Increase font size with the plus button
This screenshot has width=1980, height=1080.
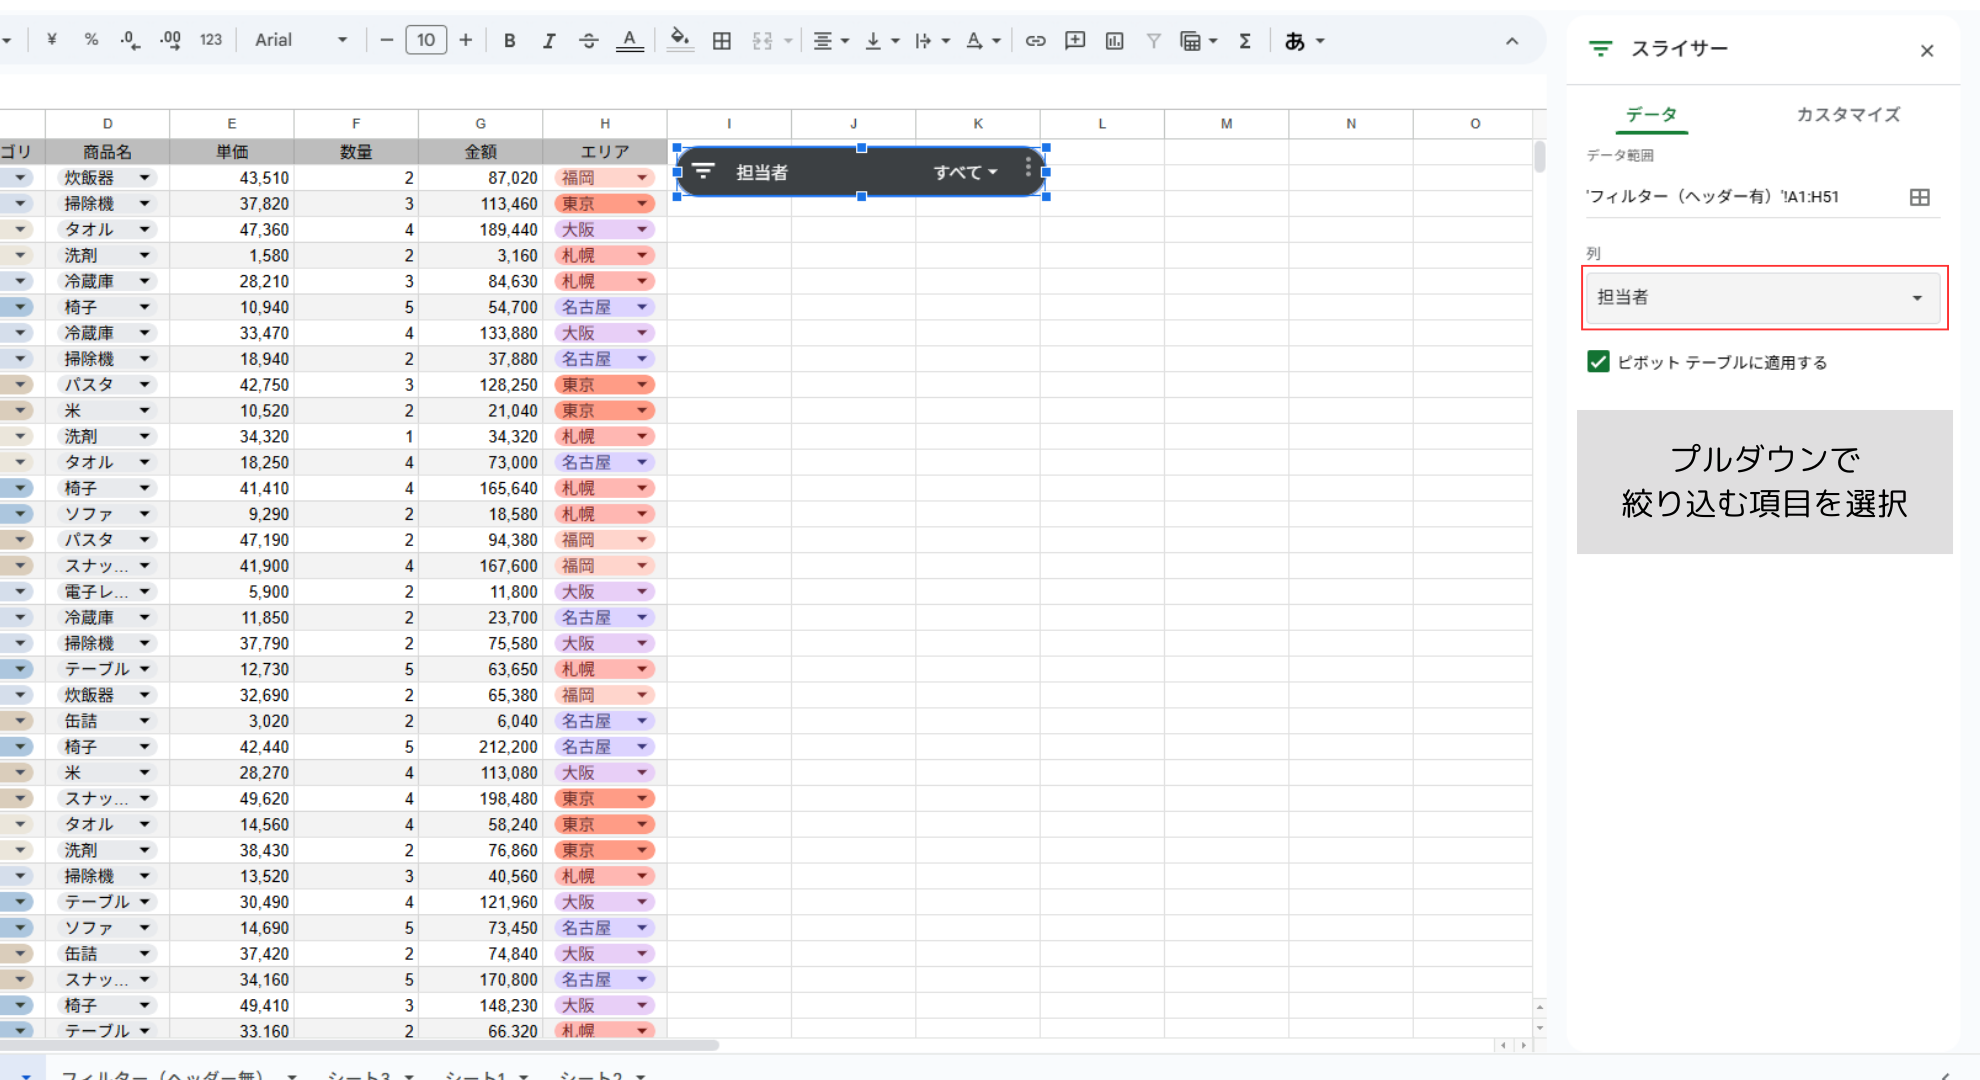coord(465,40)
